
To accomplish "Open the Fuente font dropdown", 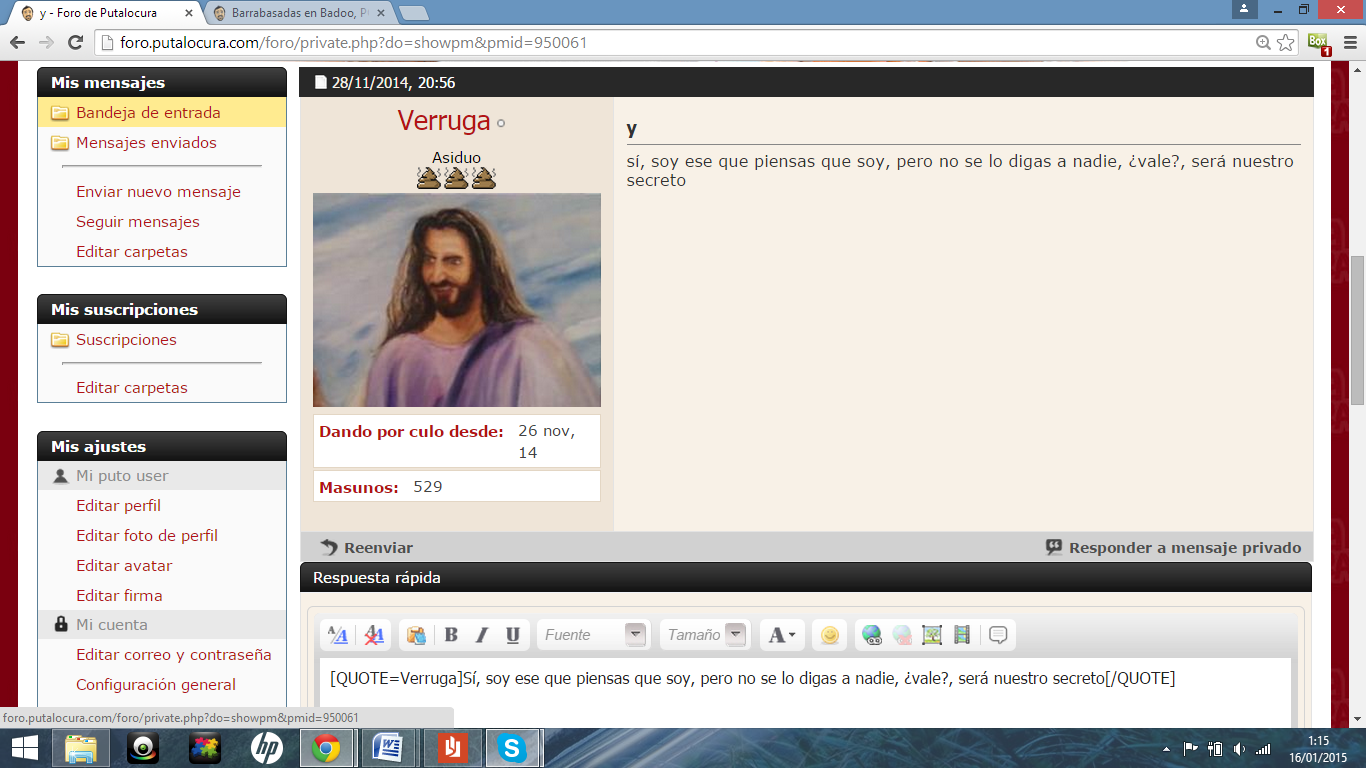I will (x=594, y=635).
